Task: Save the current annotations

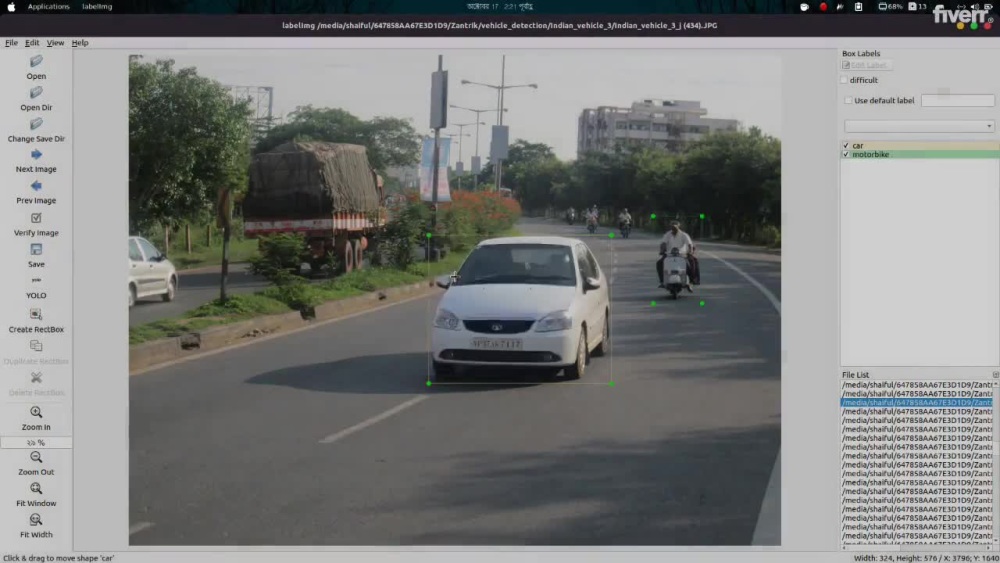Action: click(36, 255)
